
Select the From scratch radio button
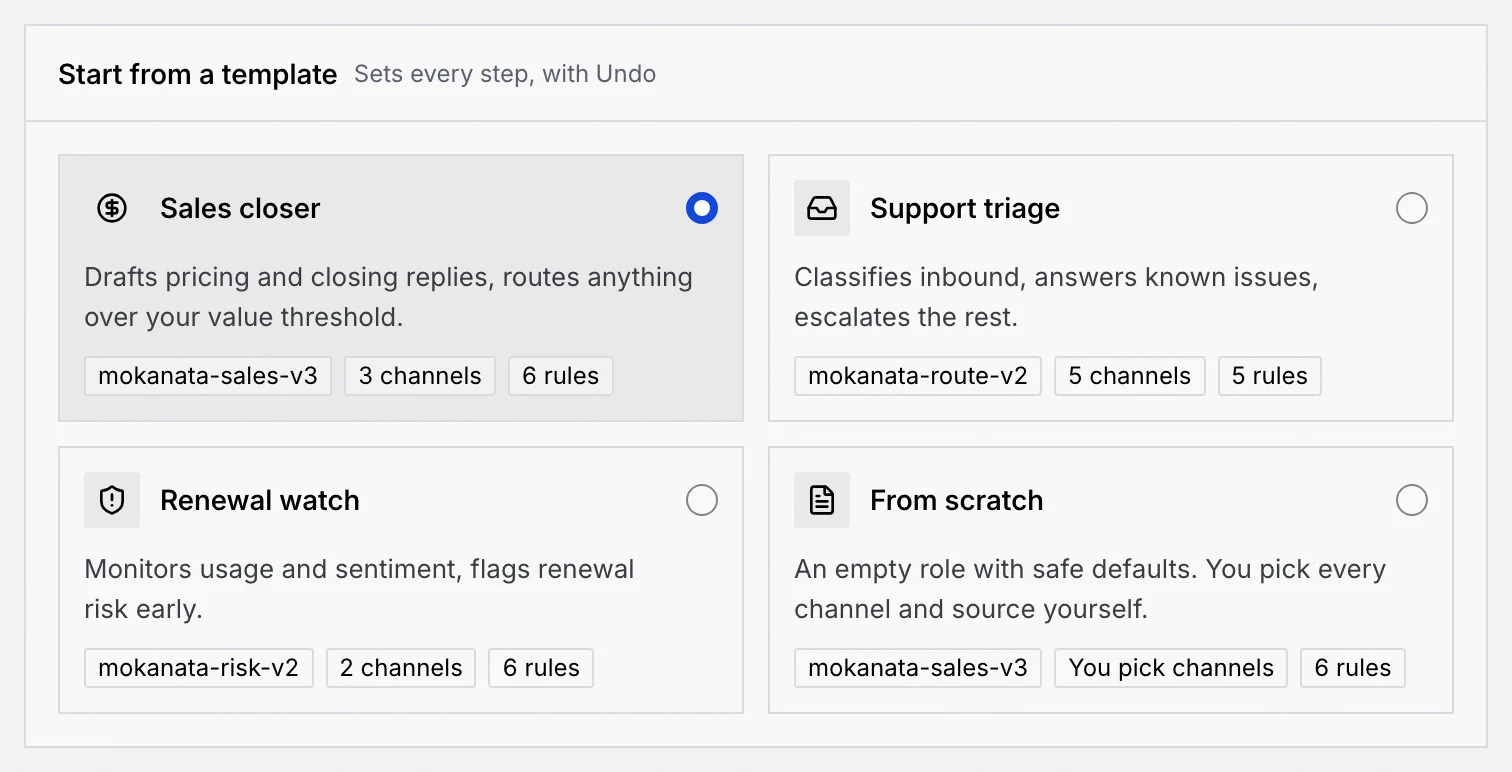(x=1412, y=500)
